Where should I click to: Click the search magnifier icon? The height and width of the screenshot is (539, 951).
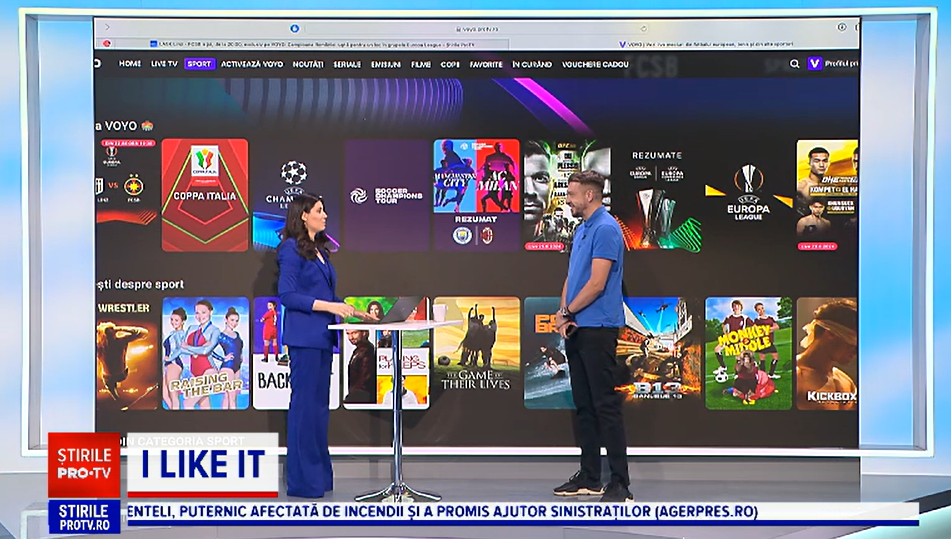(795, 64)
